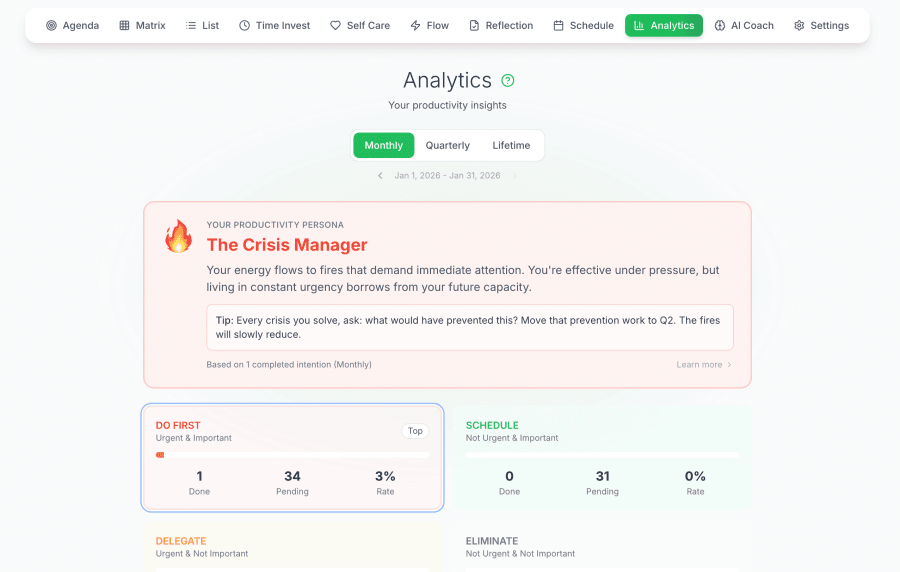
Task: Open the Analytics help question mark
Action: 507,80
